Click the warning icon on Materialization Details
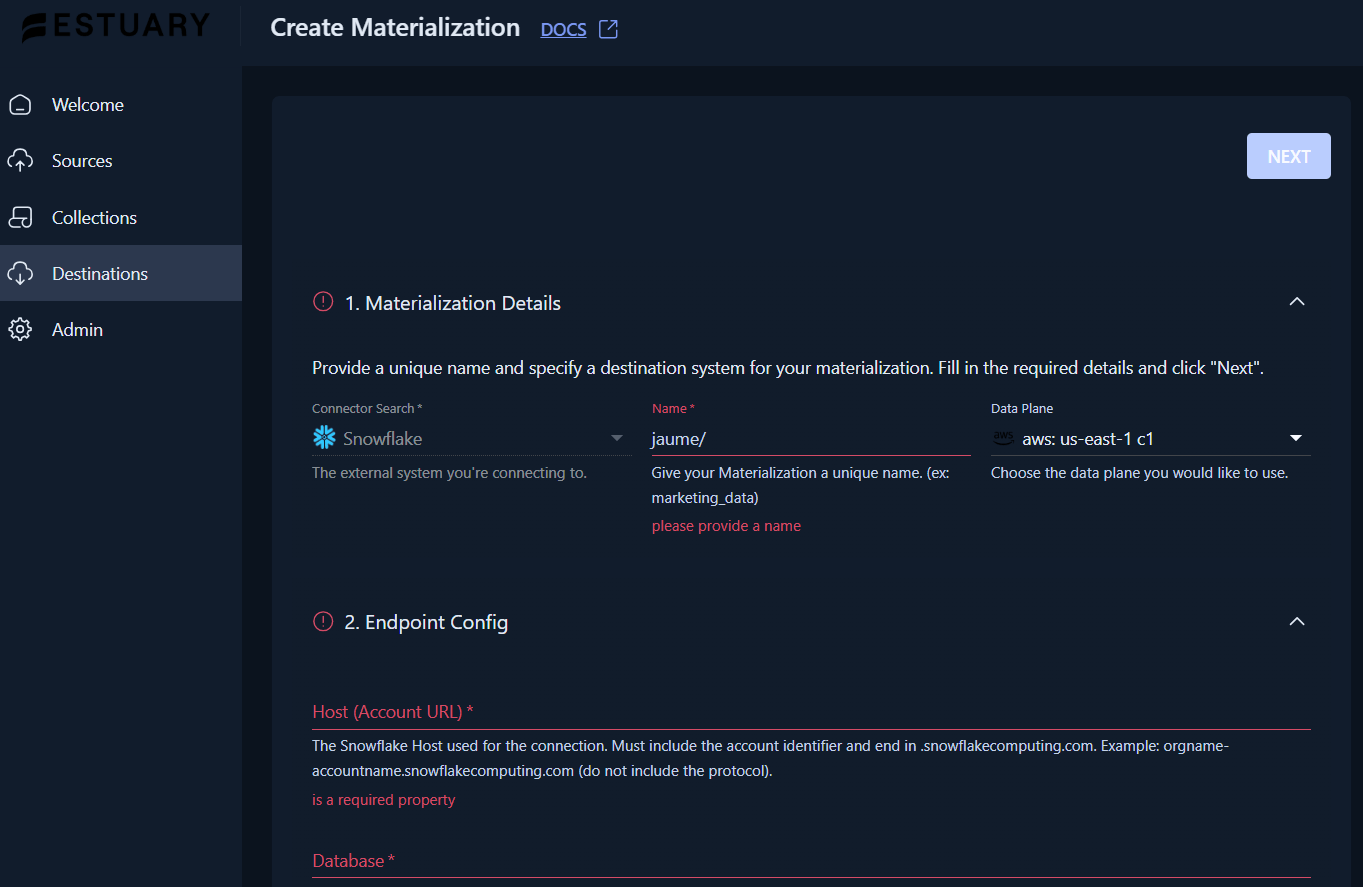Screen dimensions: 1363x887 (322, 302)
